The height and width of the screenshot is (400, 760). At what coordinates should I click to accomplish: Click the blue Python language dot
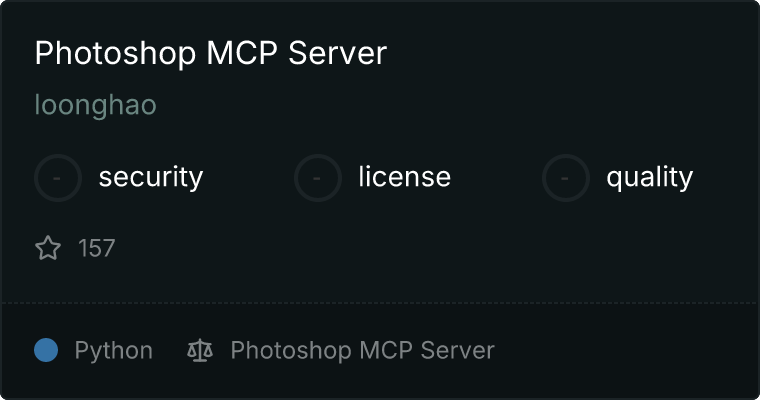46,350
